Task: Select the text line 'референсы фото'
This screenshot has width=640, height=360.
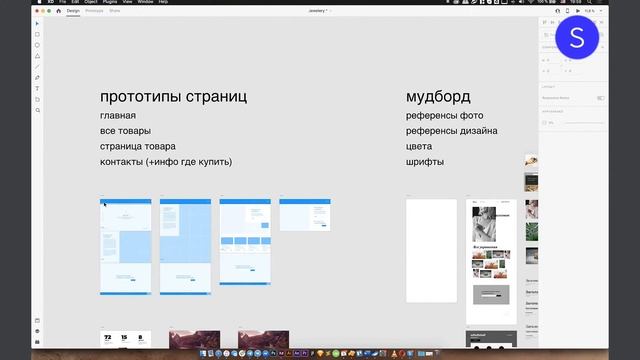Action: pyautogui.click(x=444, y=116)
